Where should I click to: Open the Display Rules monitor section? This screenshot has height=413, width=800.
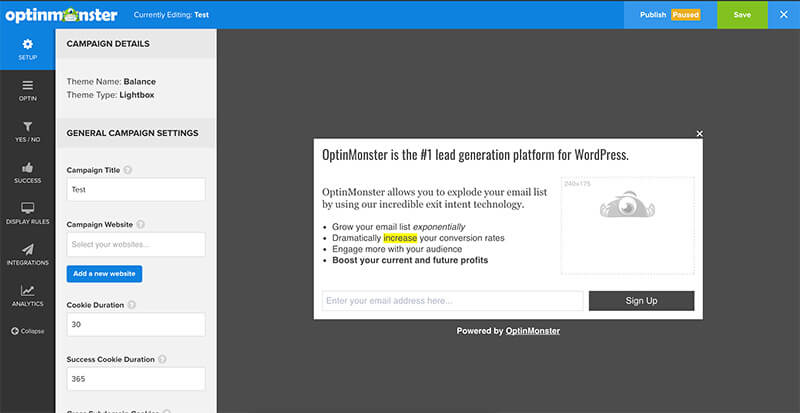coord(28,214)
